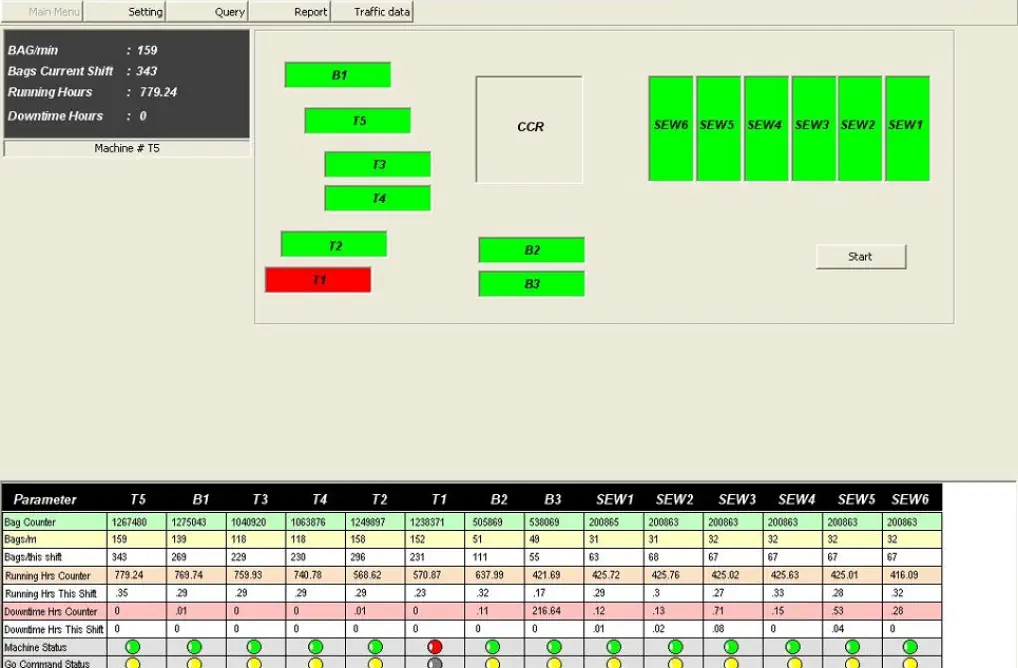Select the B1 machine block

(x=338, y=75)
